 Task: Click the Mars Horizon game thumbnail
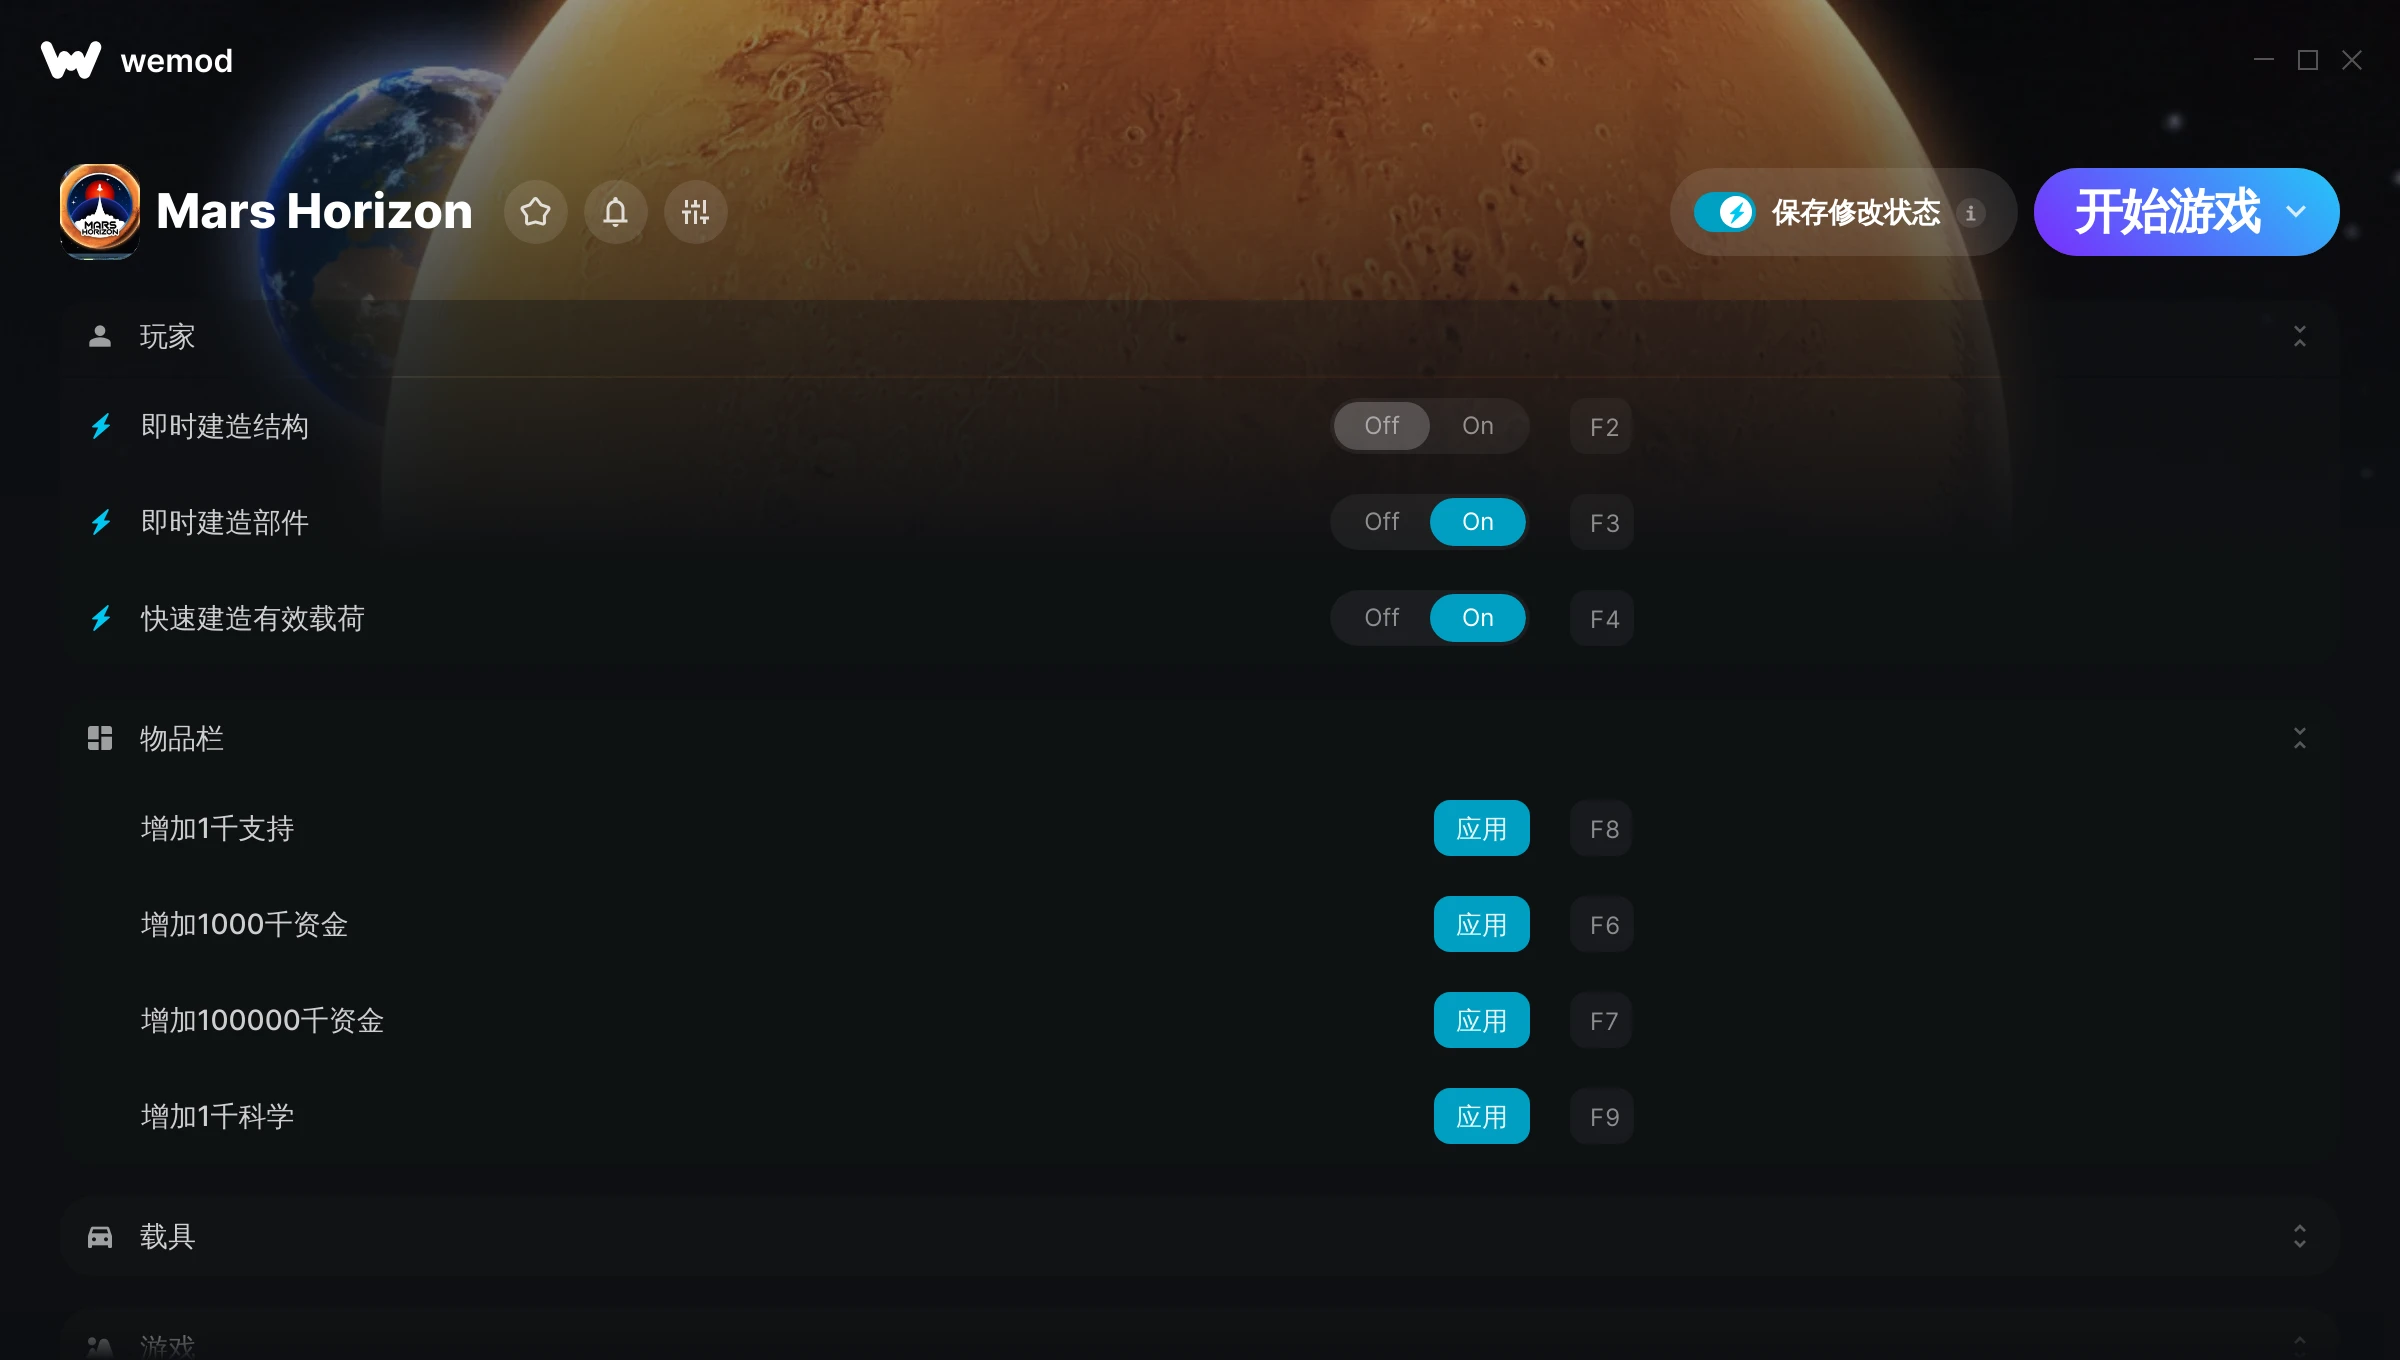(x=99, y=211)
